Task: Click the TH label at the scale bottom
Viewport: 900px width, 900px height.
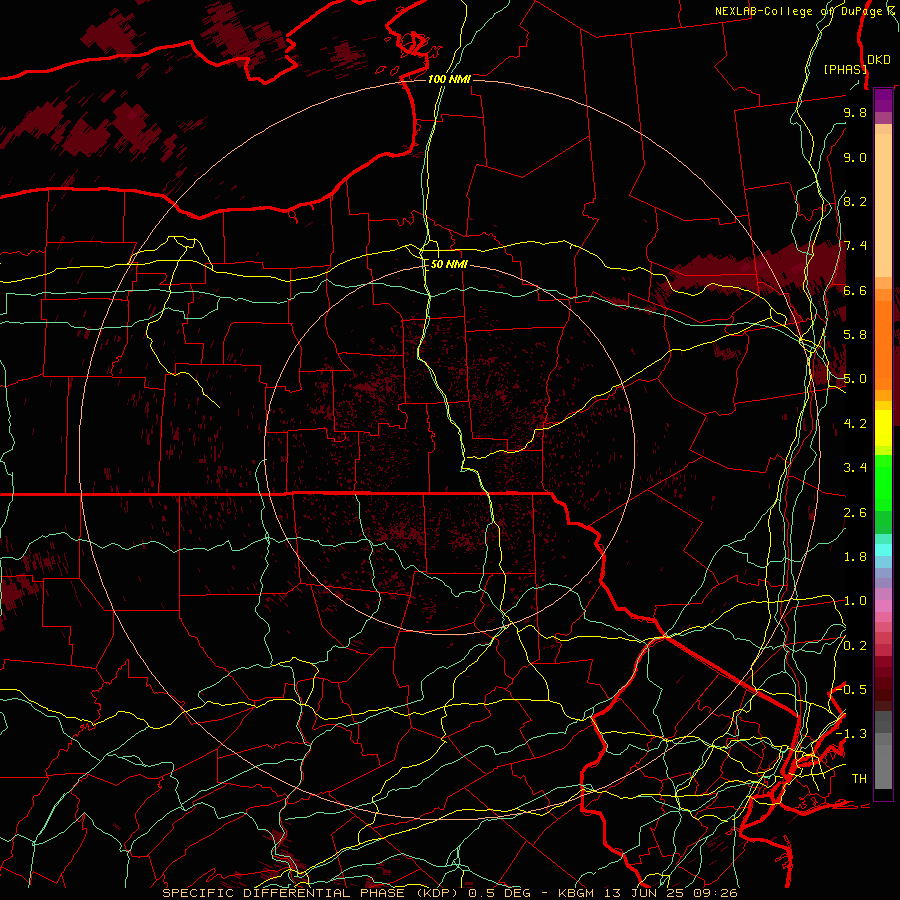Action: pyautogui.click(x=859, y=779)
